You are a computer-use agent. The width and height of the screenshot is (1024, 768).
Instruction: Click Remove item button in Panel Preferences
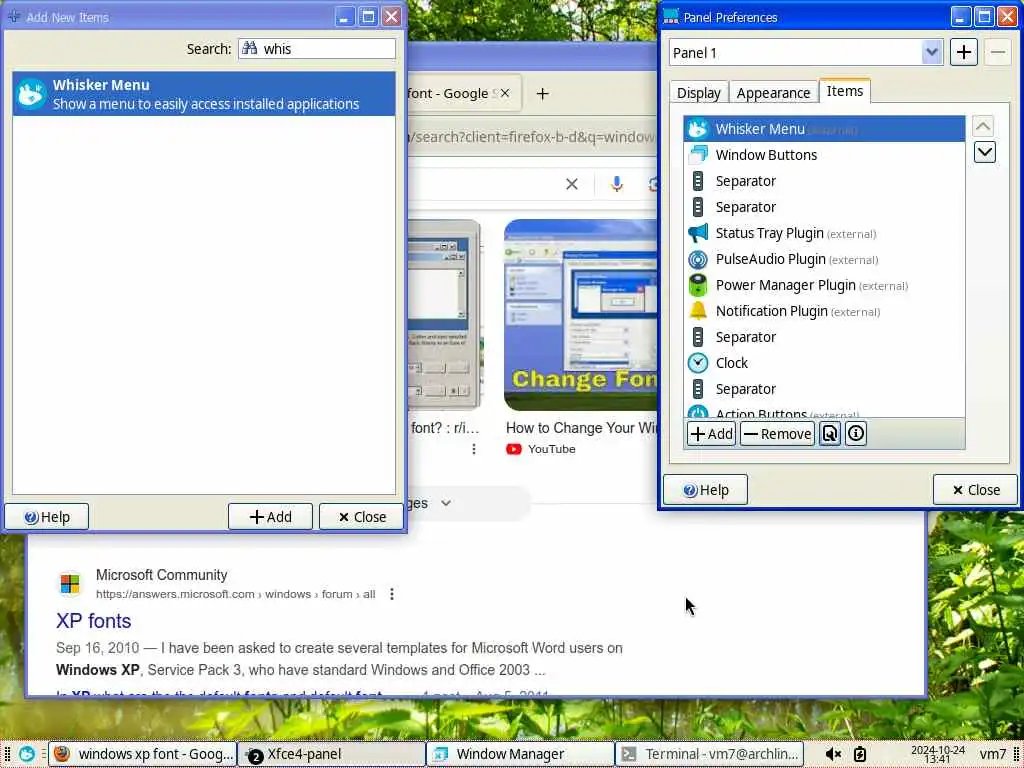(x=777, y=434)
